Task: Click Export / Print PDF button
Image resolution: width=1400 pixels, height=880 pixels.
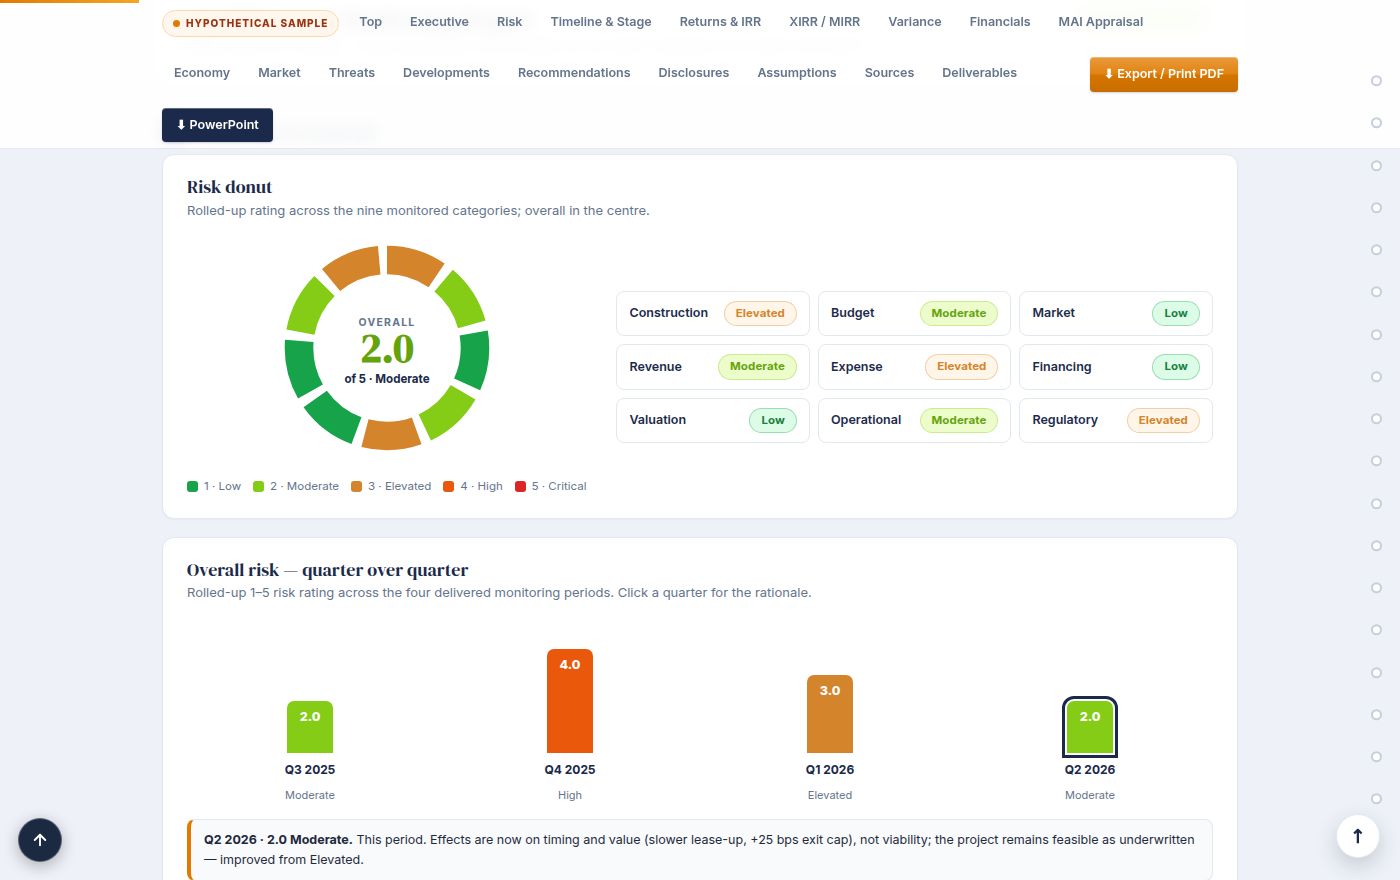Action: pos(1164,74)
